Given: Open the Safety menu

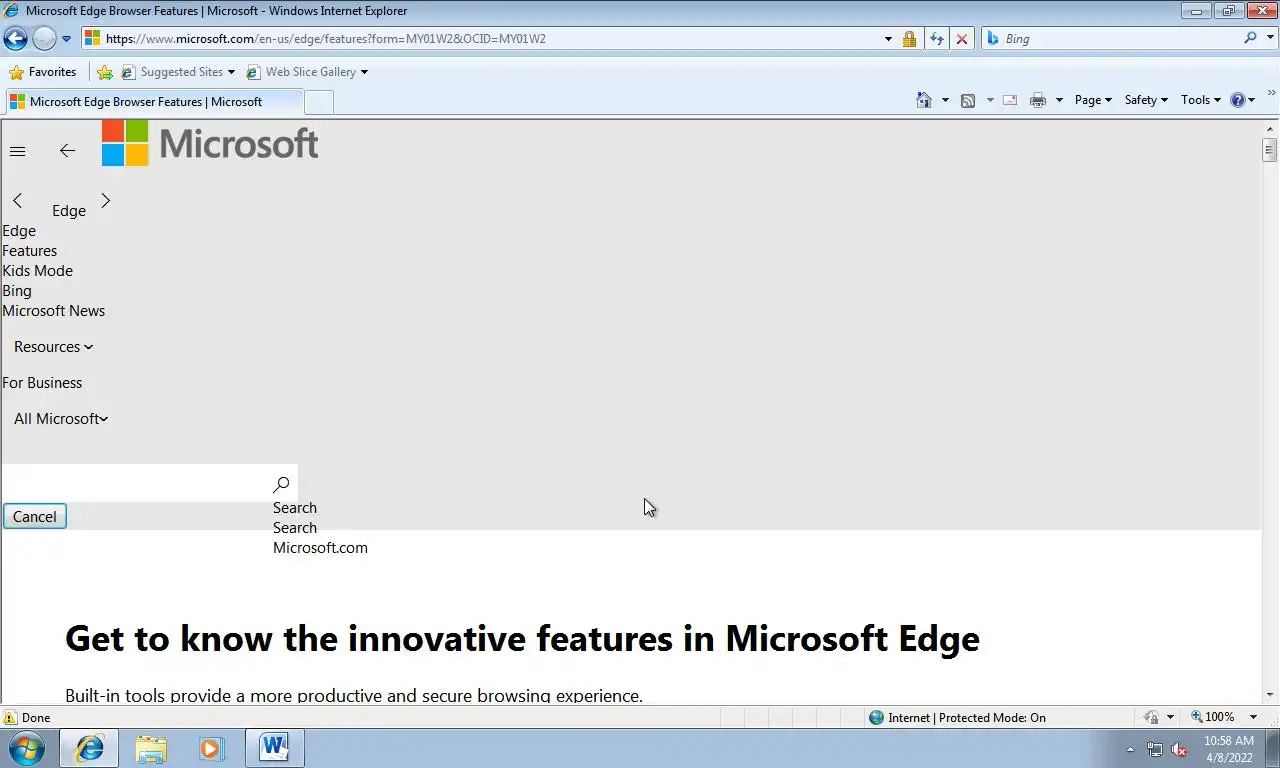Looking at the screenshot, I should click(1146, 100).
